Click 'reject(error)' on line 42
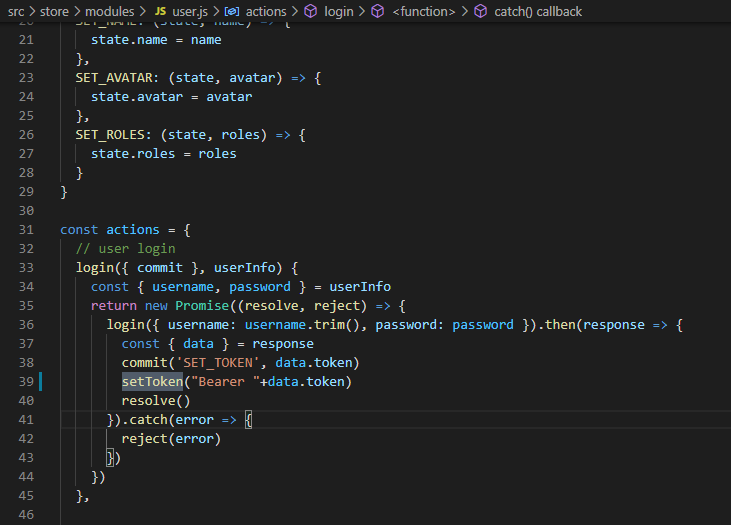The width and height of the screenshot is (731, 525). click(x=171, y=439)
